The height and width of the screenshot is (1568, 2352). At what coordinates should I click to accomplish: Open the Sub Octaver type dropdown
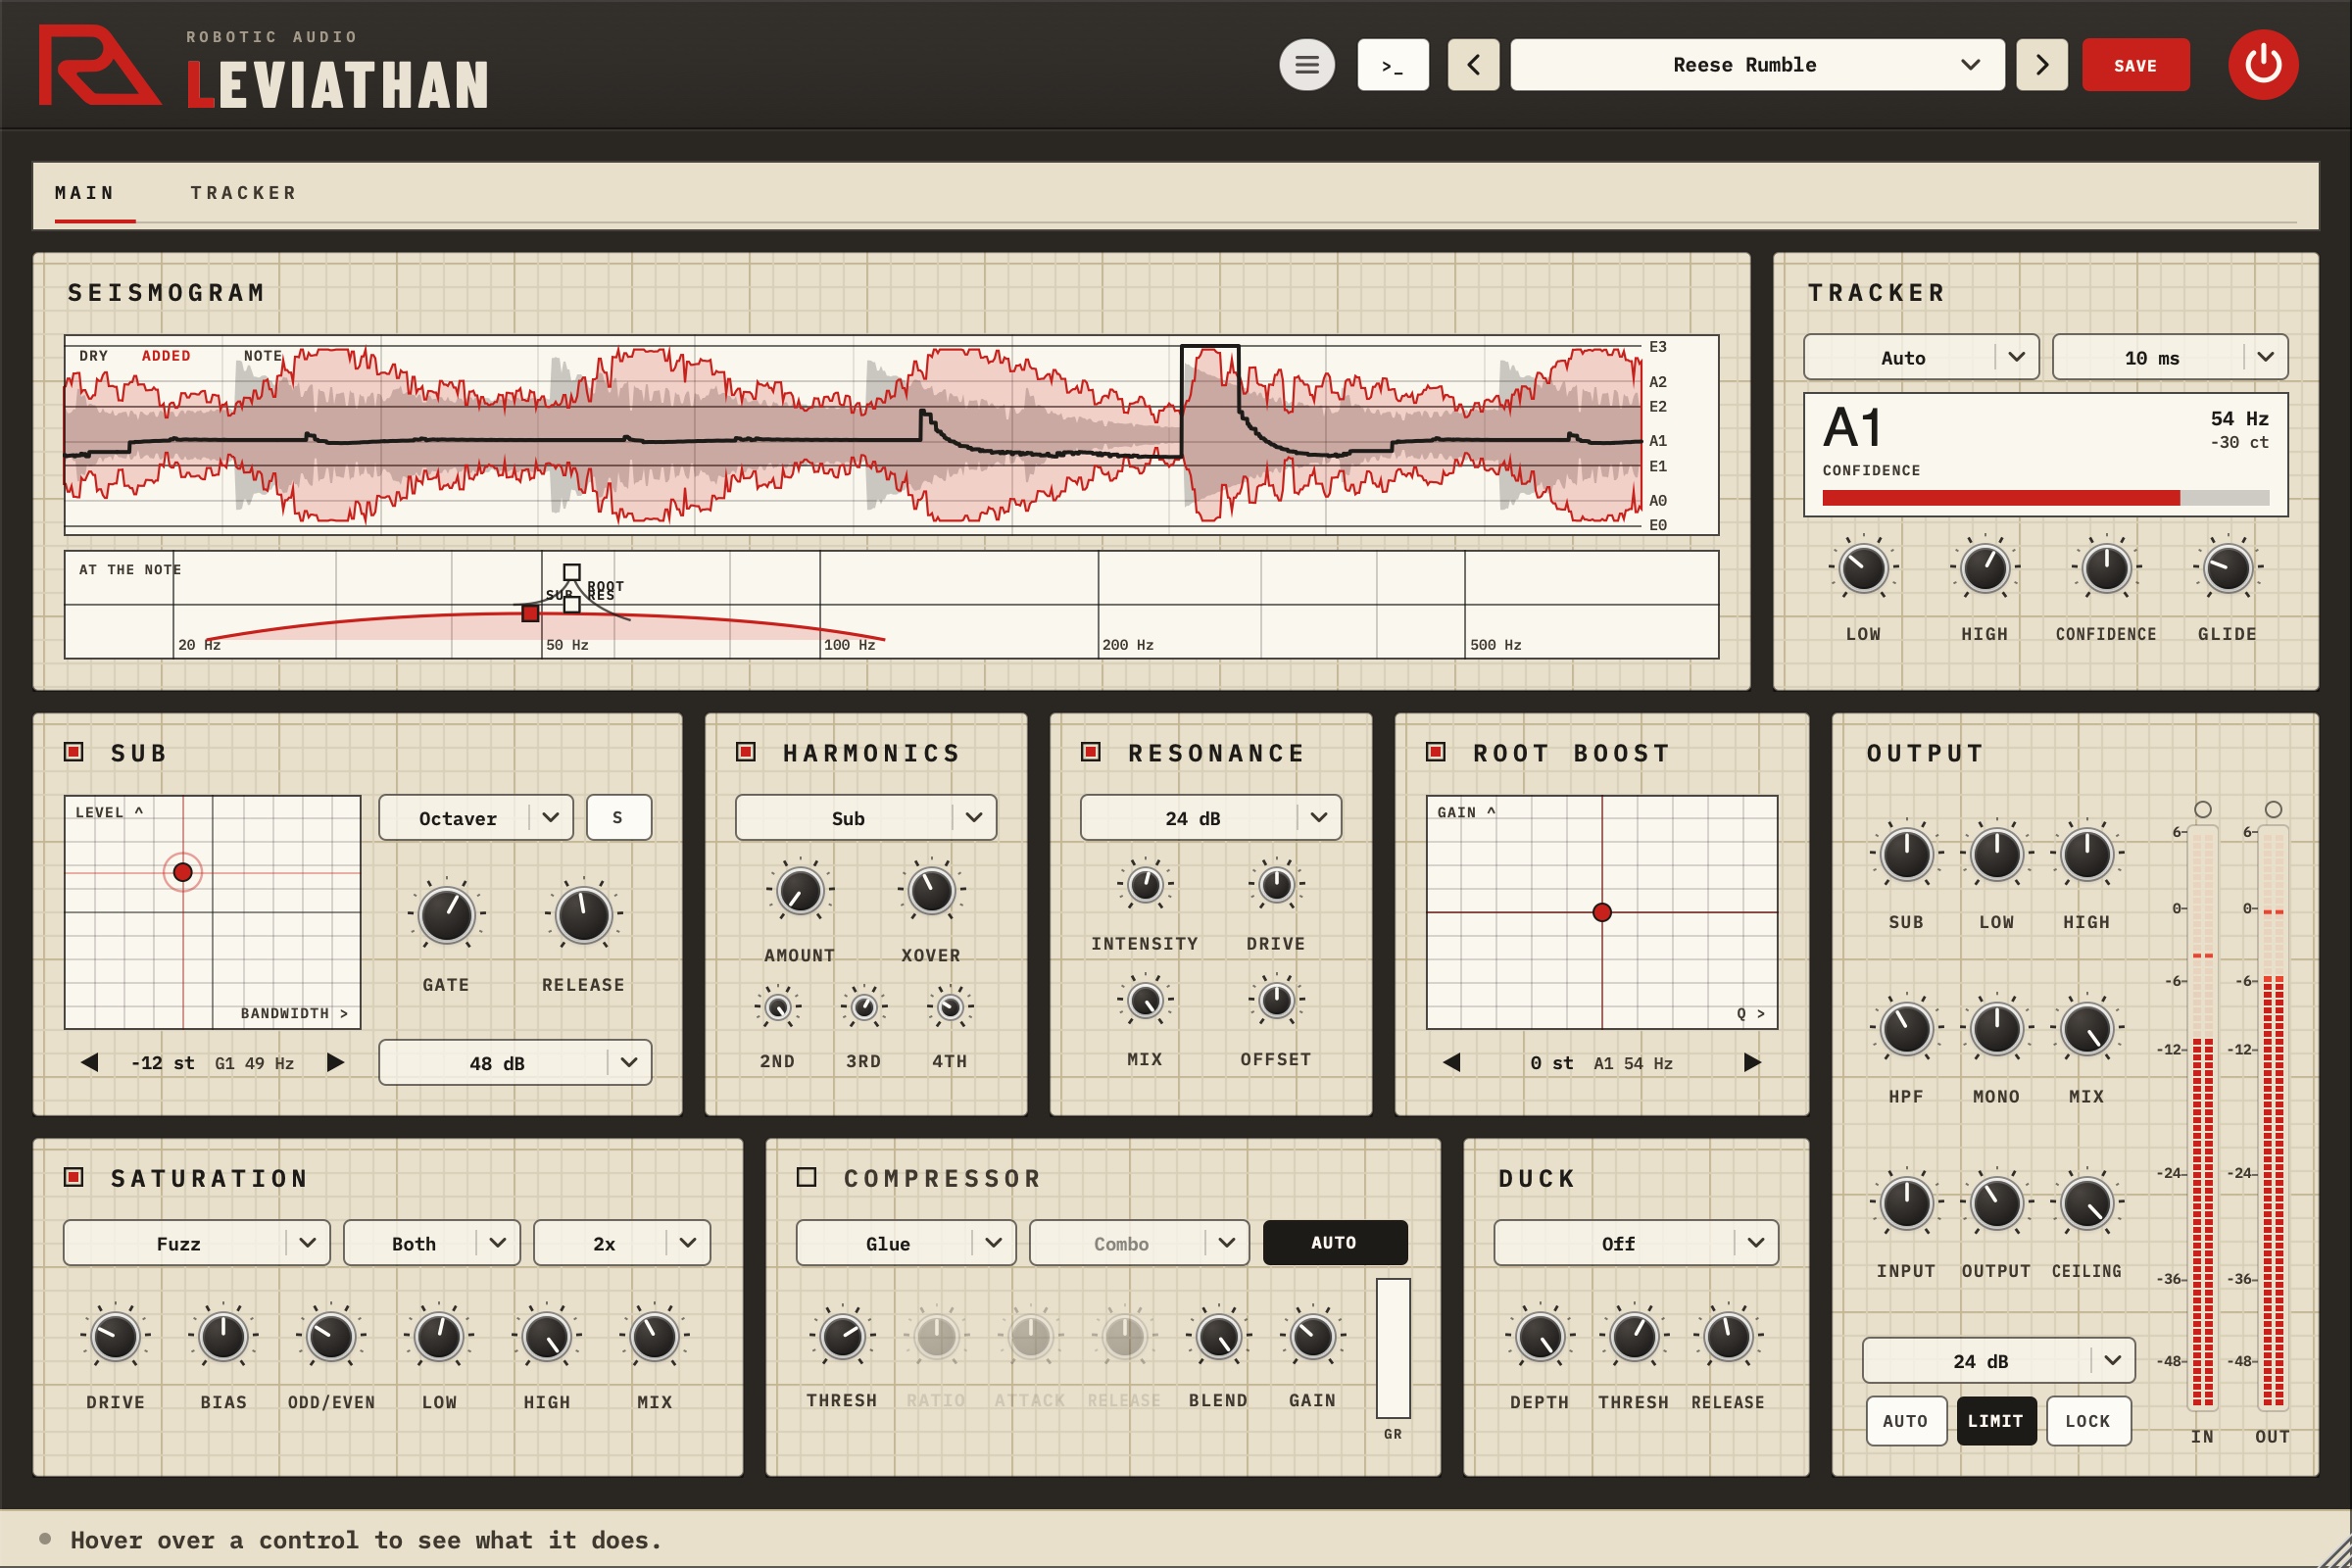(476, 818)
